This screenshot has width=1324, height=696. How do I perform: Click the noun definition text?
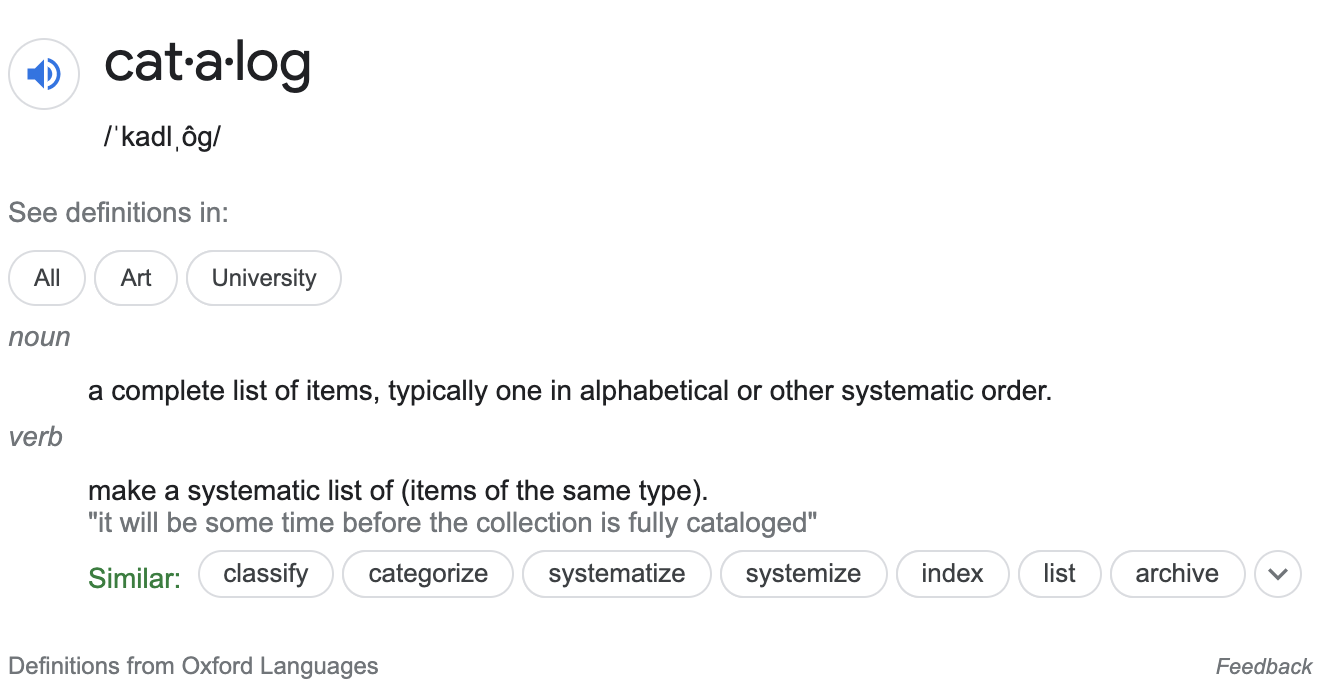570,391
